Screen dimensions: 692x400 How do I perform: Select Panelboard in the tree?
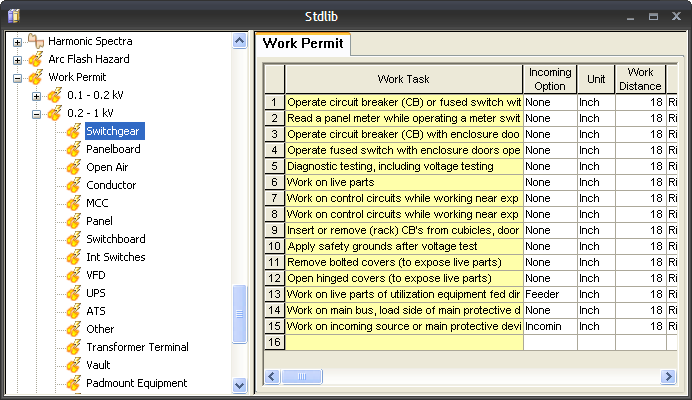coord(113,149)
